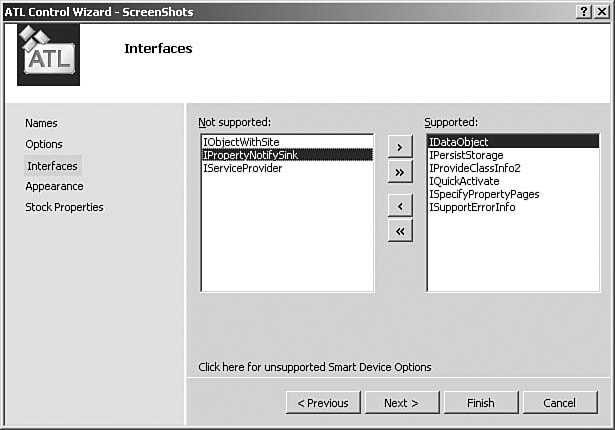Go to the Appearance page
The width and height of the screenshot is (615, 430).
point(54,186)
